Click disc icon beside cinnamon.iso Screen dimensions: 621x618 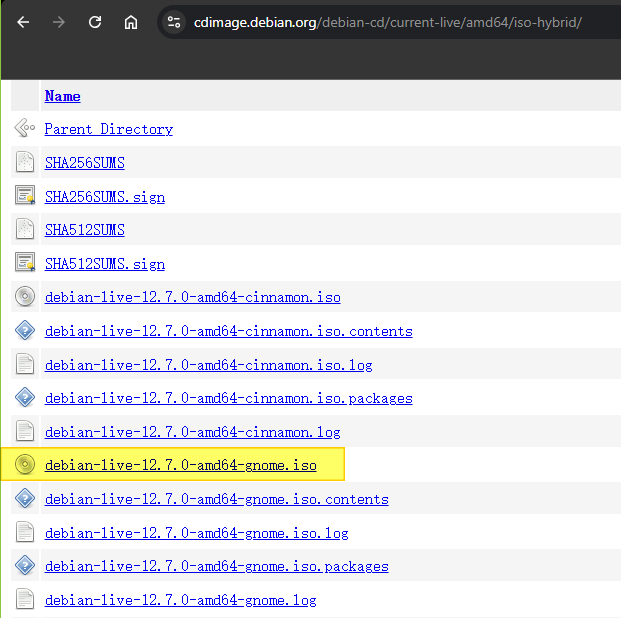(x=25, y=296)
